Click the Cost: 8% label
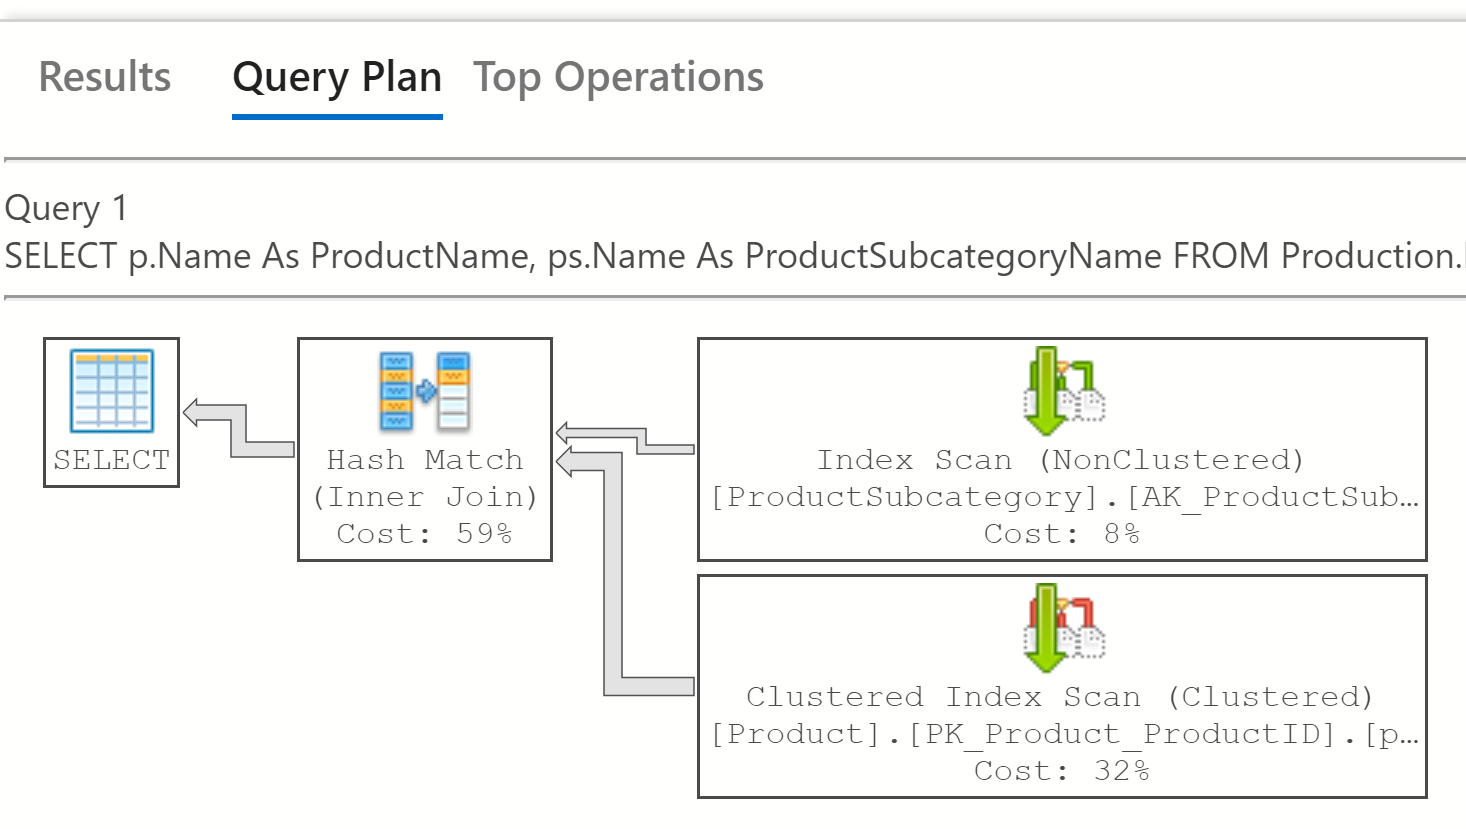The width and height of the screenshot is (1466, 829). click(1061, 533)
